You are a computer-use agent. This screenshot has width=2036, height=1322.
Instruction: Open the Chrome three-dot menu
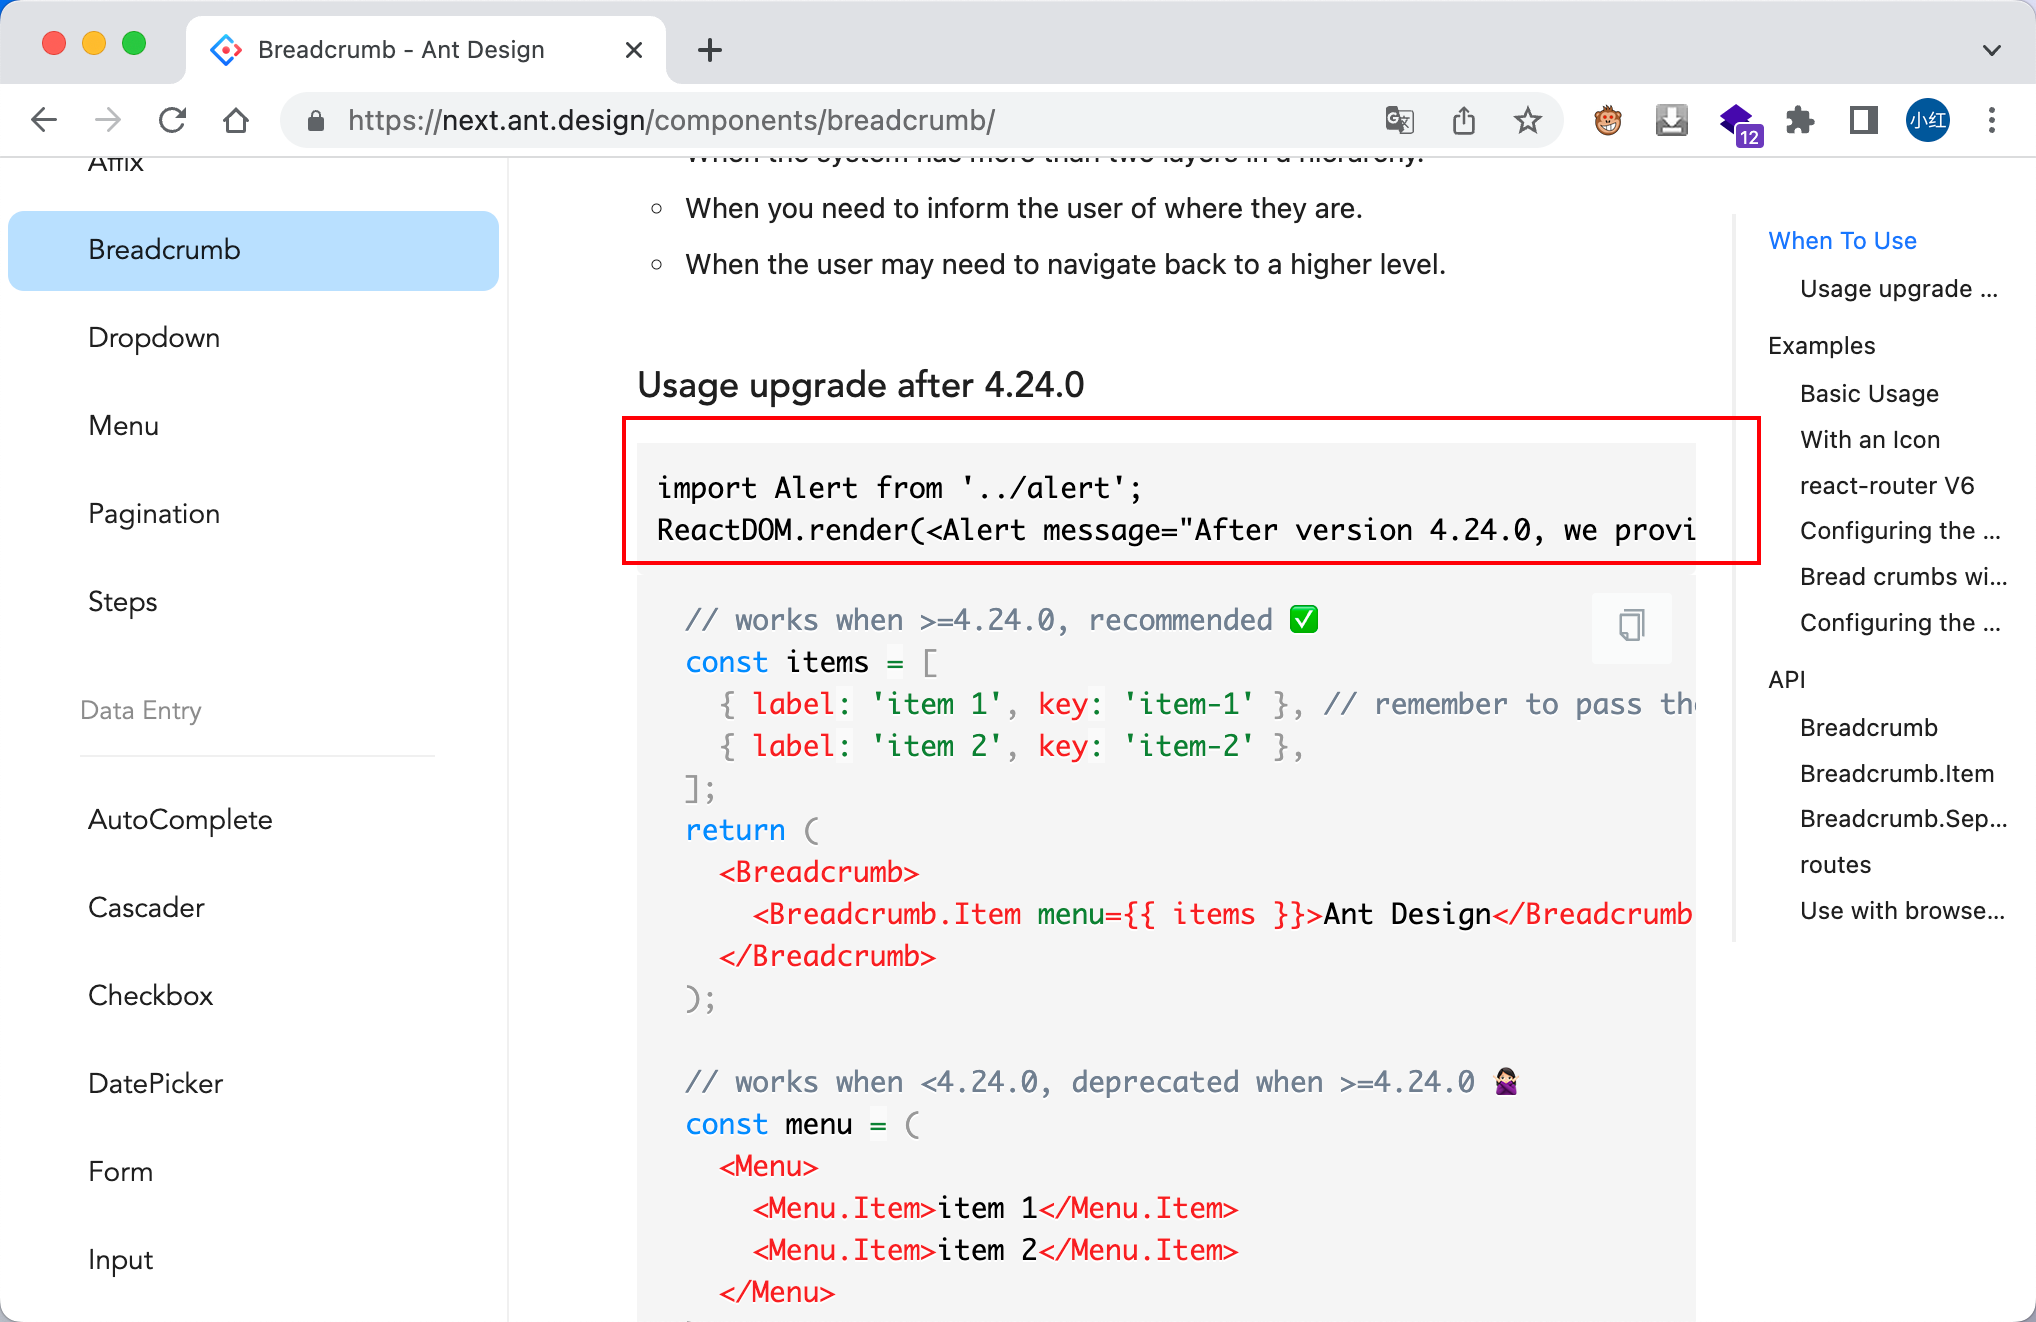point(1990,120)
